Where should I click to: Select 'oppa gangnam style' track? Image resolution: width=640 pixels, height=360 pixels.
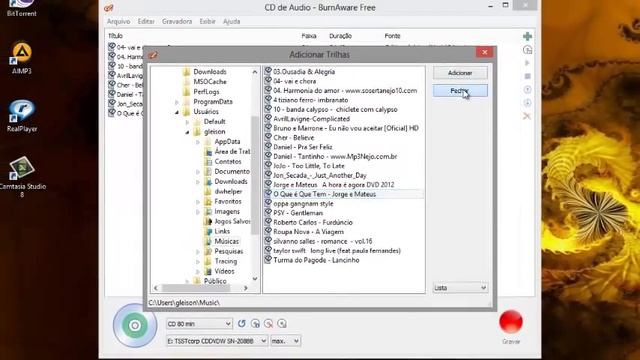pos(303,203)
